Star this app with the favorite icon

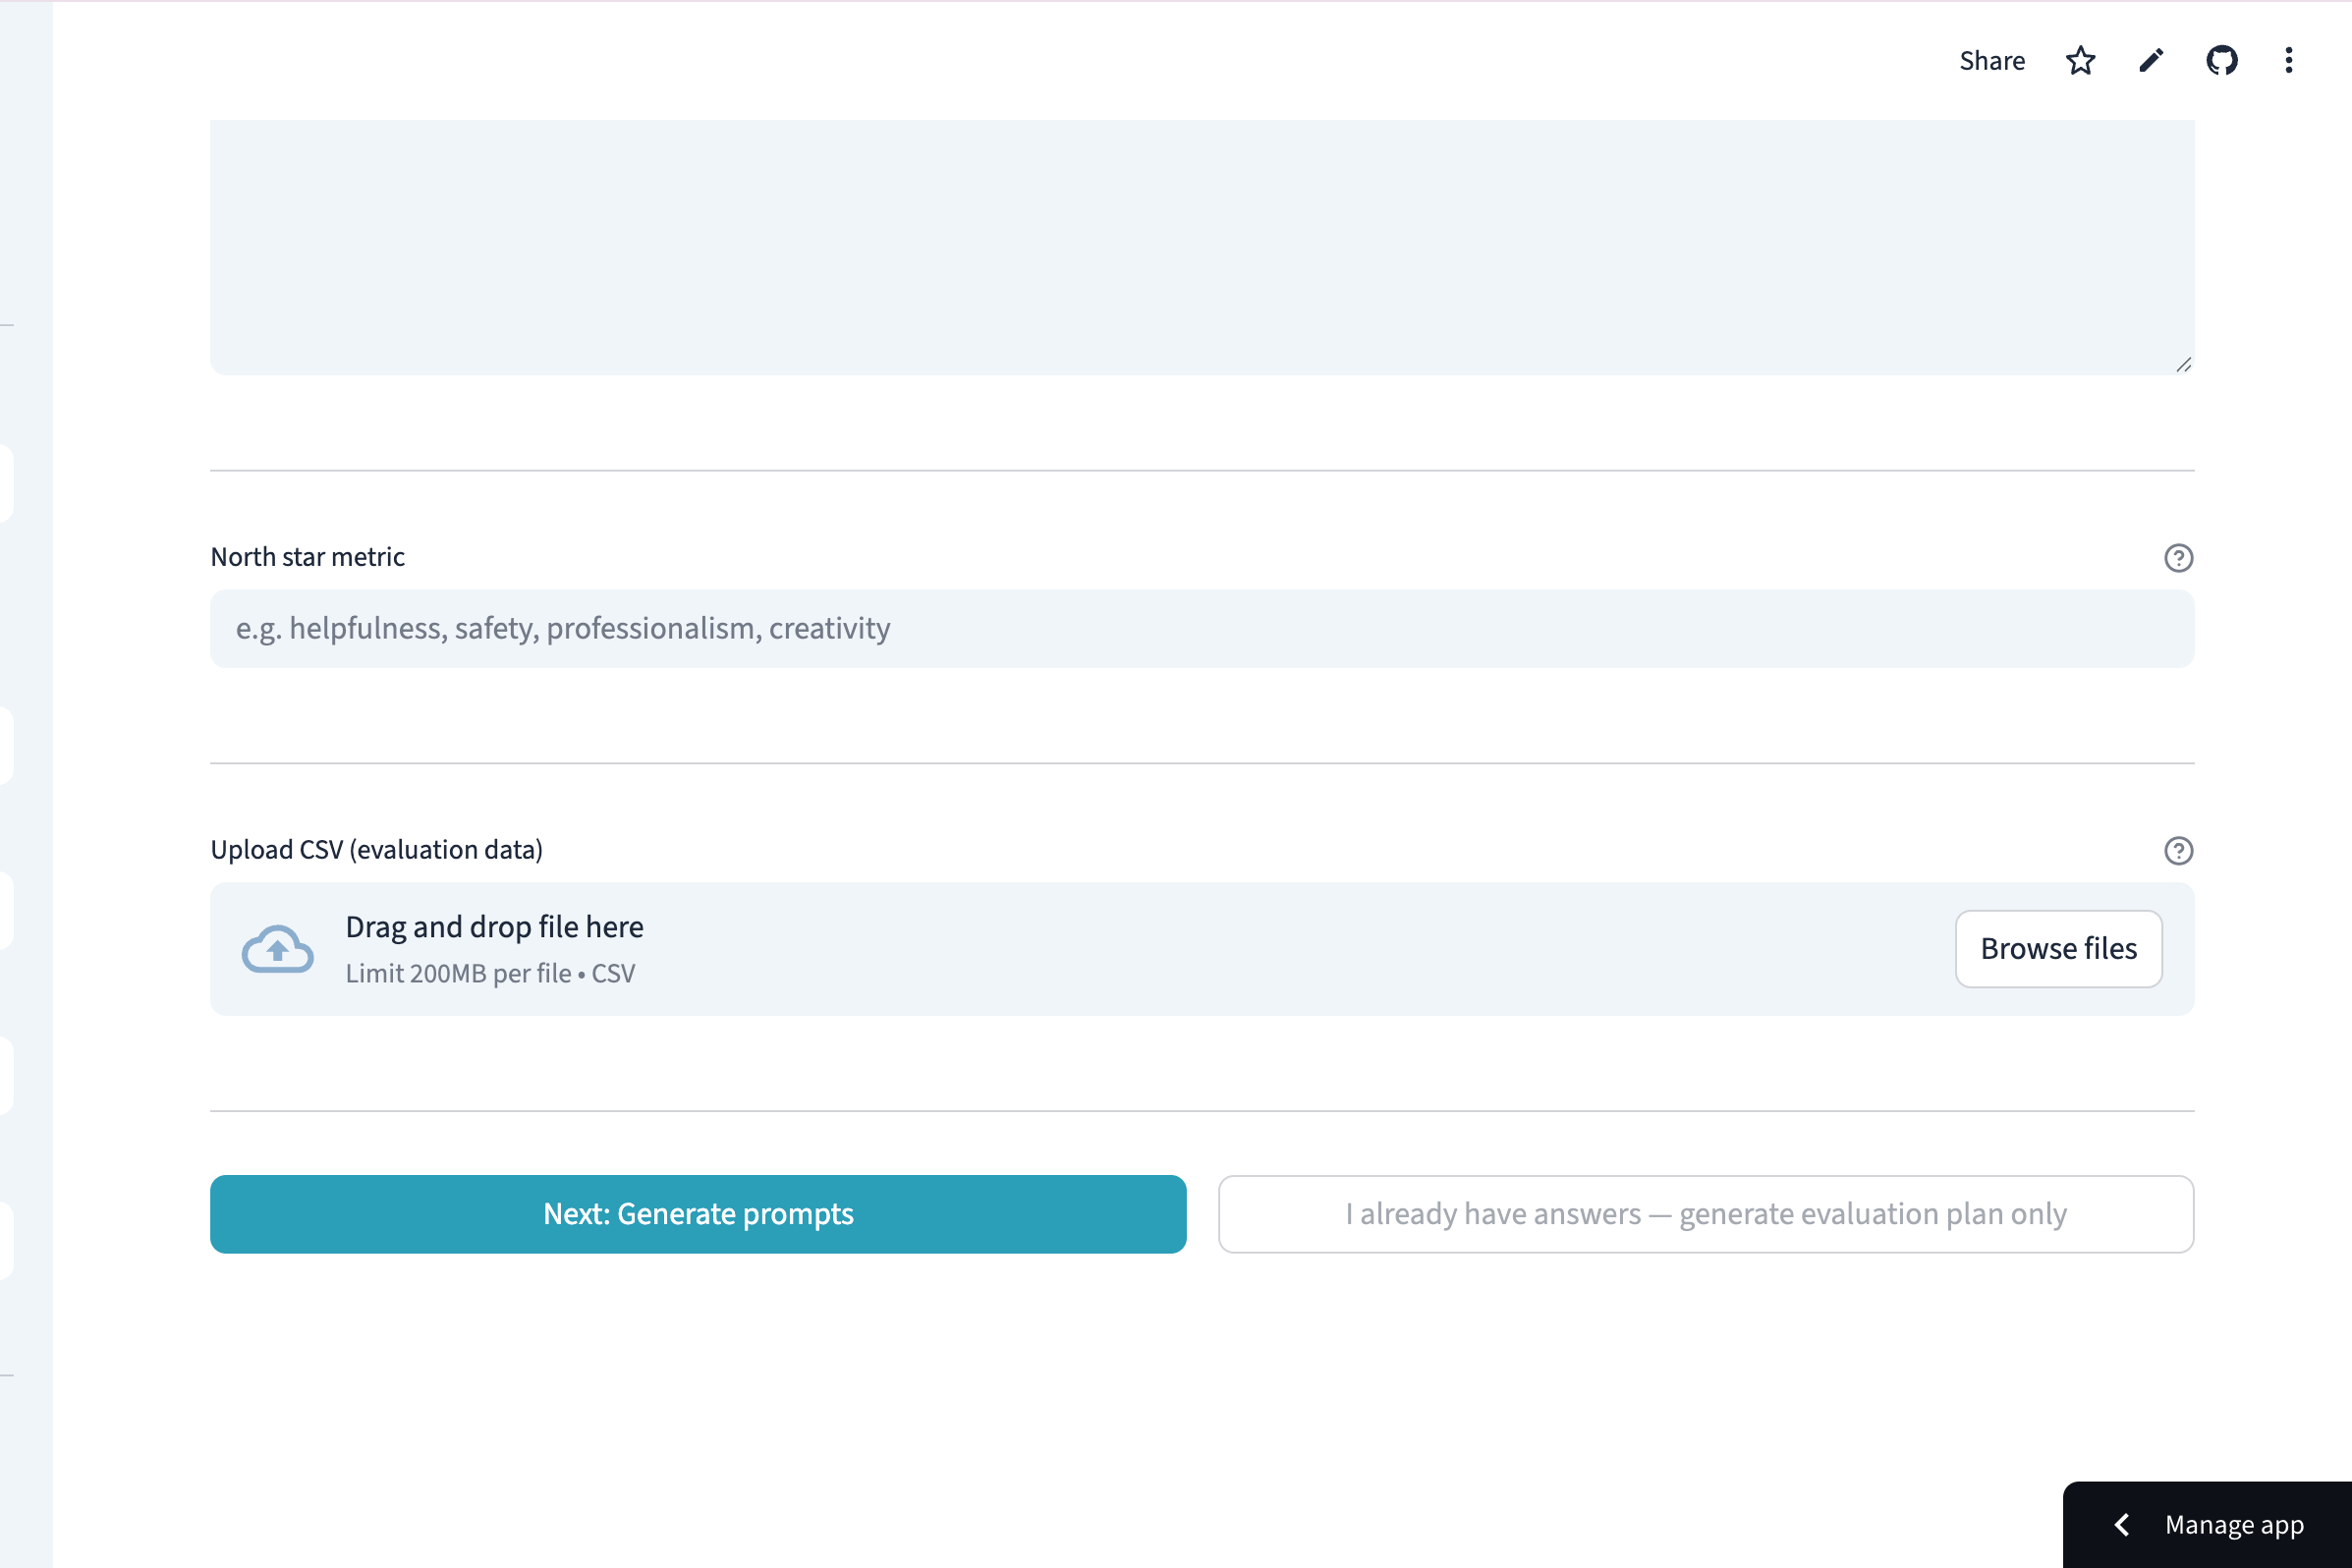[x=2080, y=61]
